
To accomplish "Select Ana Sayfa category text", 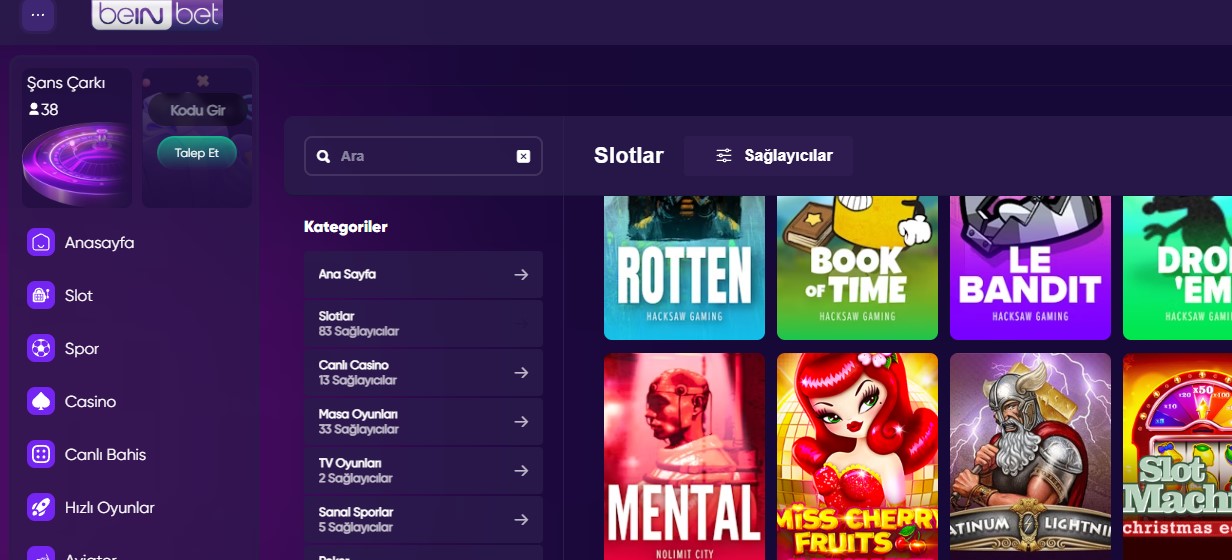I will 347,274.
